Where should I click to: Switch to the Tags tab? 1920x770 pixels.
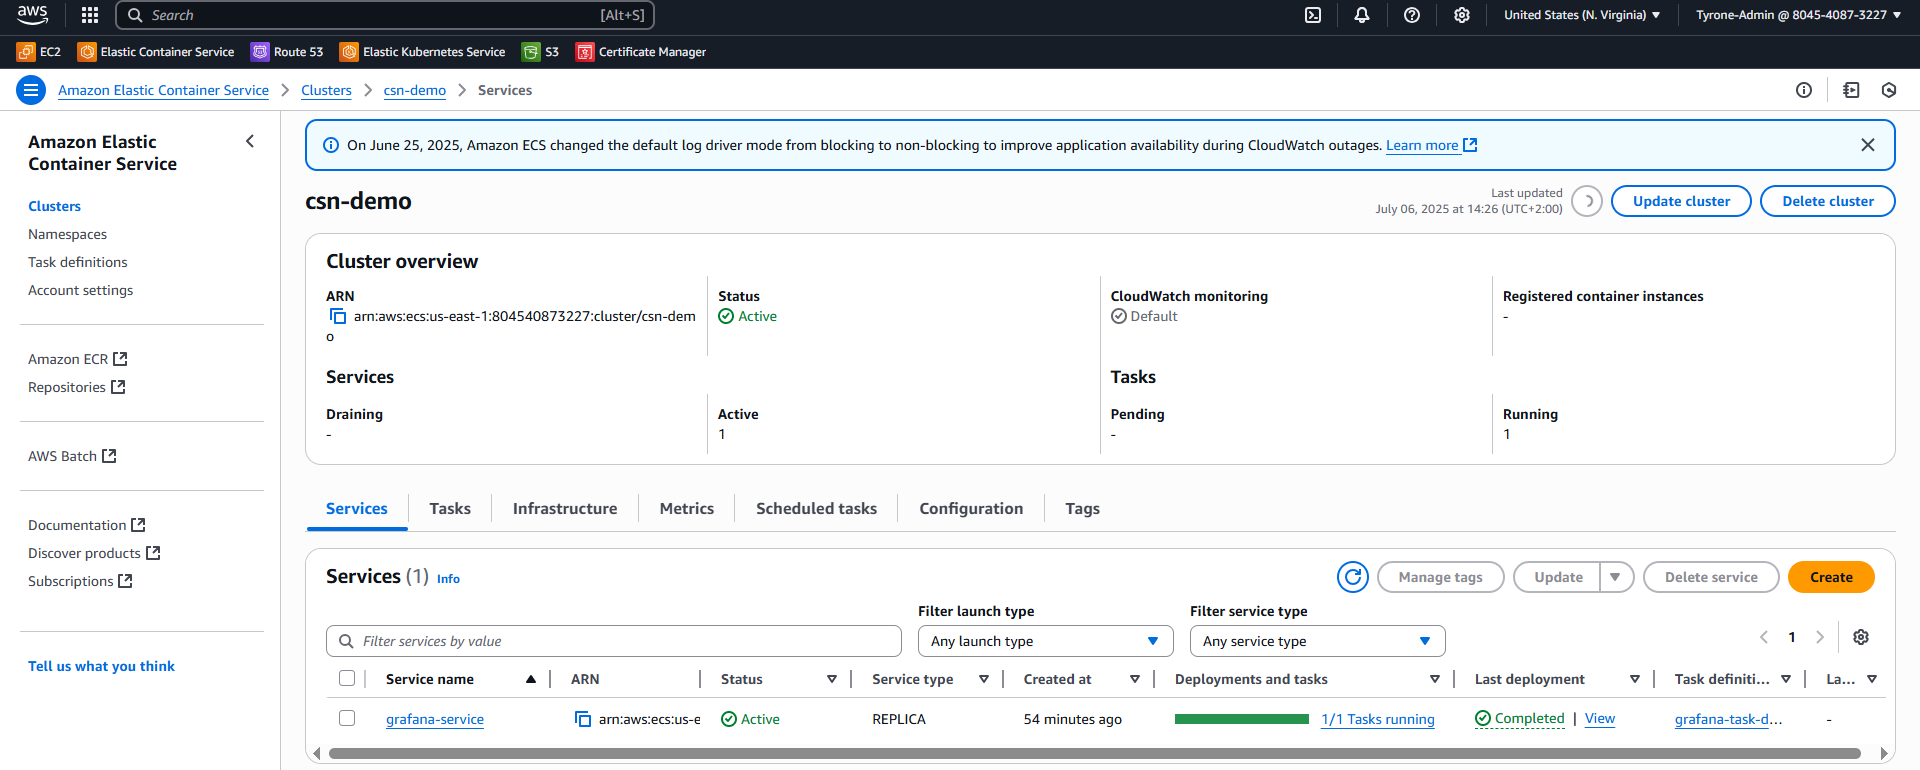tap(1082, 508)
